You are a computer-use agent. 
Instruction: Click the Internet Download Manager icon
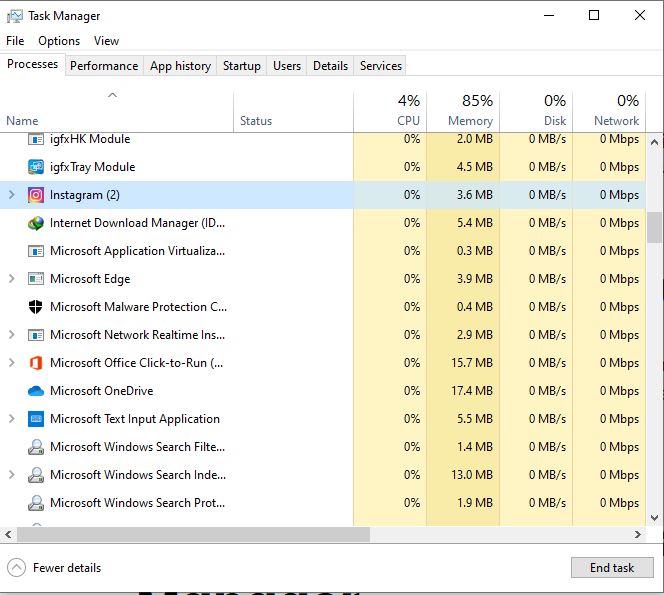pyautogui.click(x=36, y=223)
